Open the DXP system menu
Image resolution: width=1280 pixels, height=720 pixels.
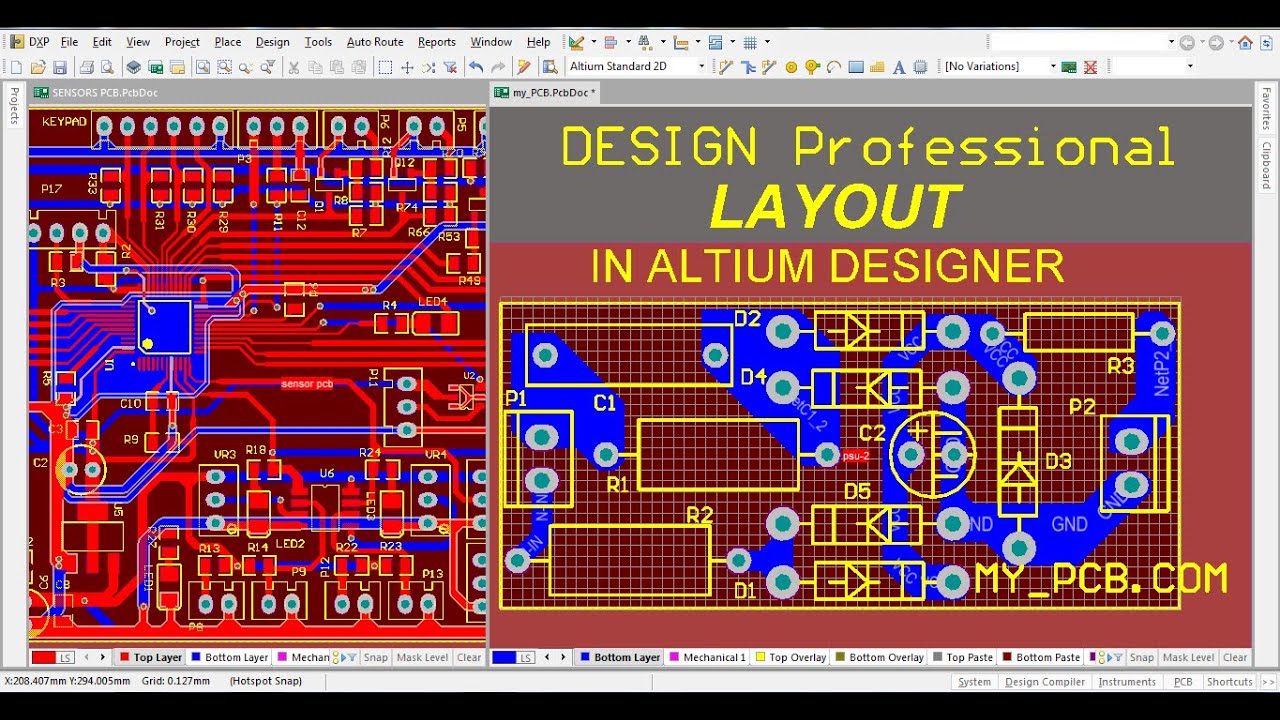click(x=30, y=42)
